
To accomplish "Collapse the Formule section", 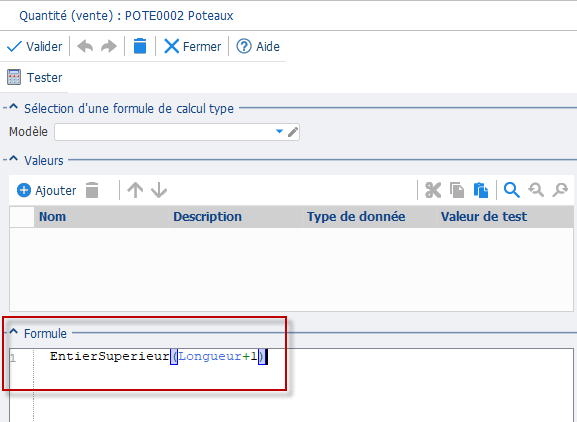I will (x=14, y=332).
